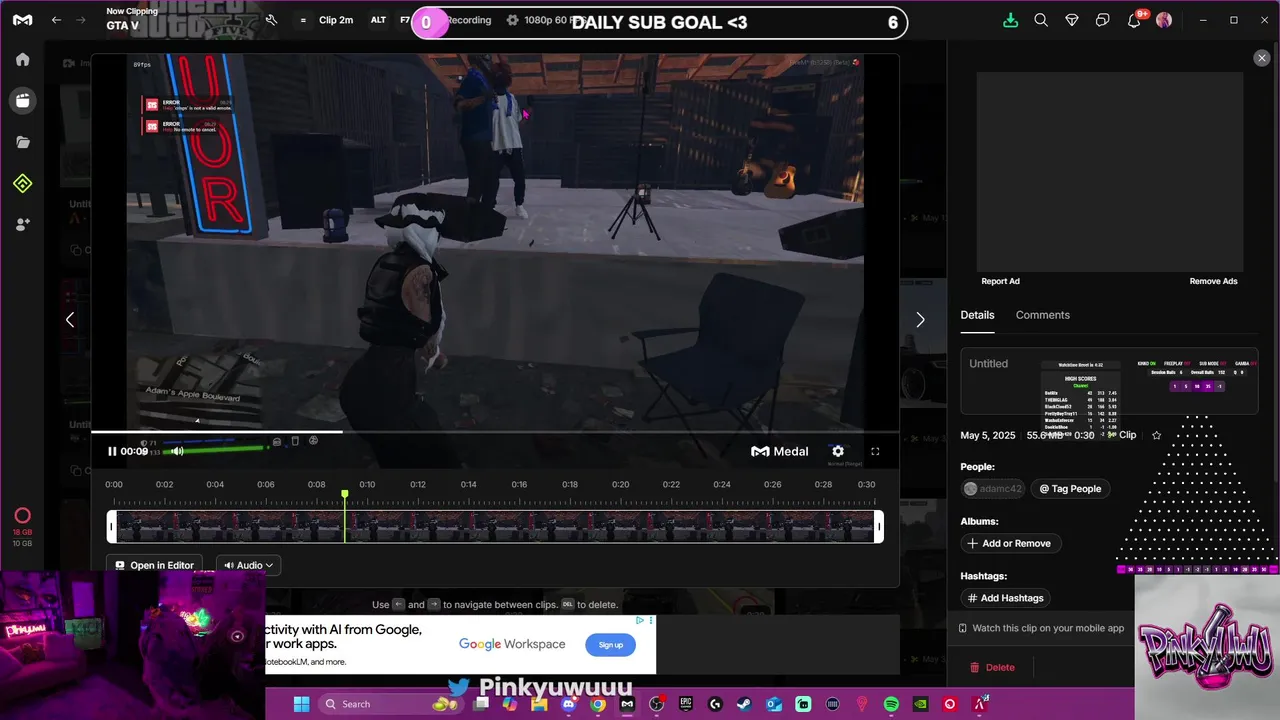Click the Remove Ads link
This screenshot has width=1280, height=720.
click(x=1213, y=281)
